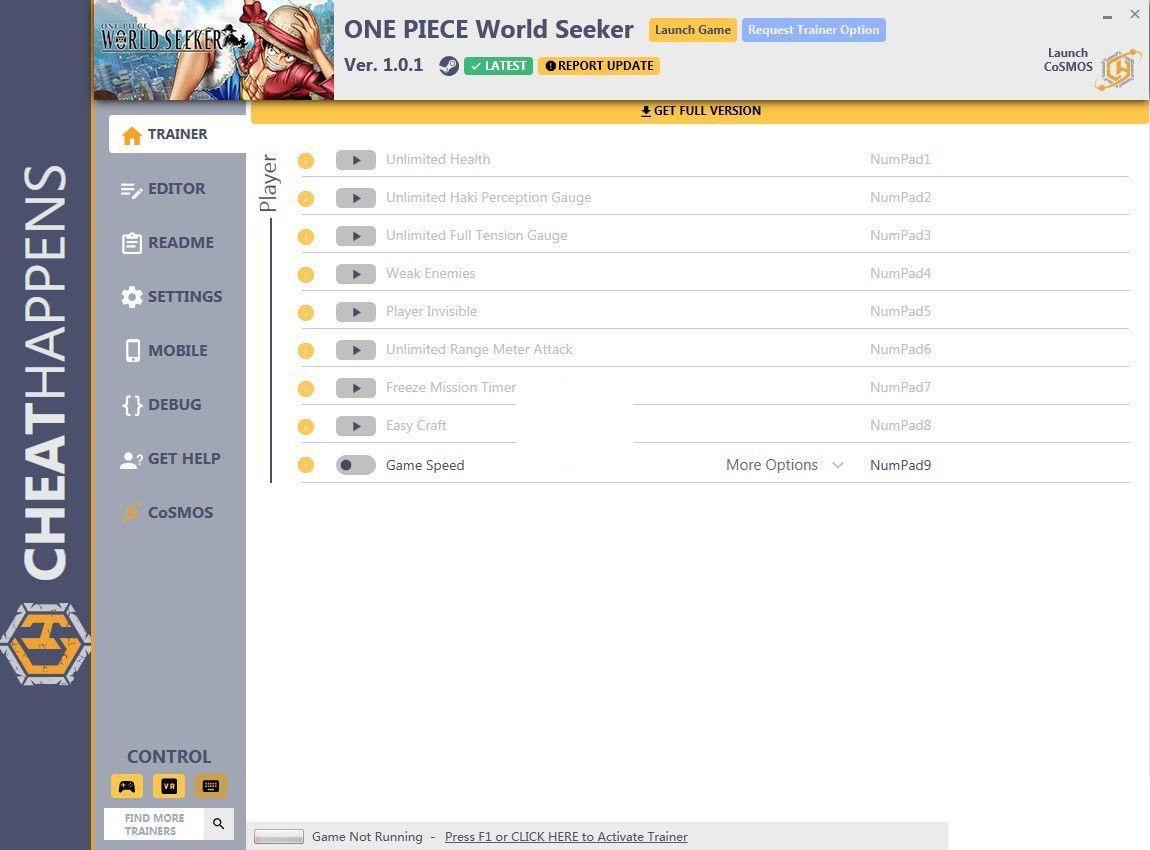Screen dimensions: 1150x850
Task: Click the Game Not Running status text
Action: 367,837
